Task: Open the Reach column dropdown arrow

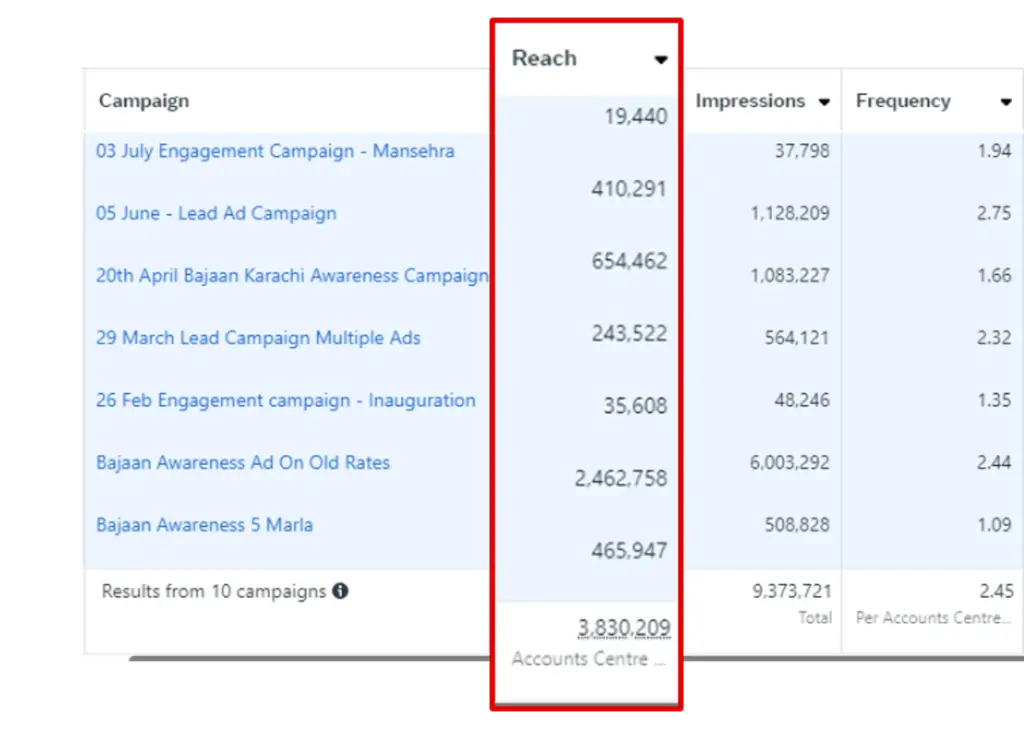Action: (660, 60)
